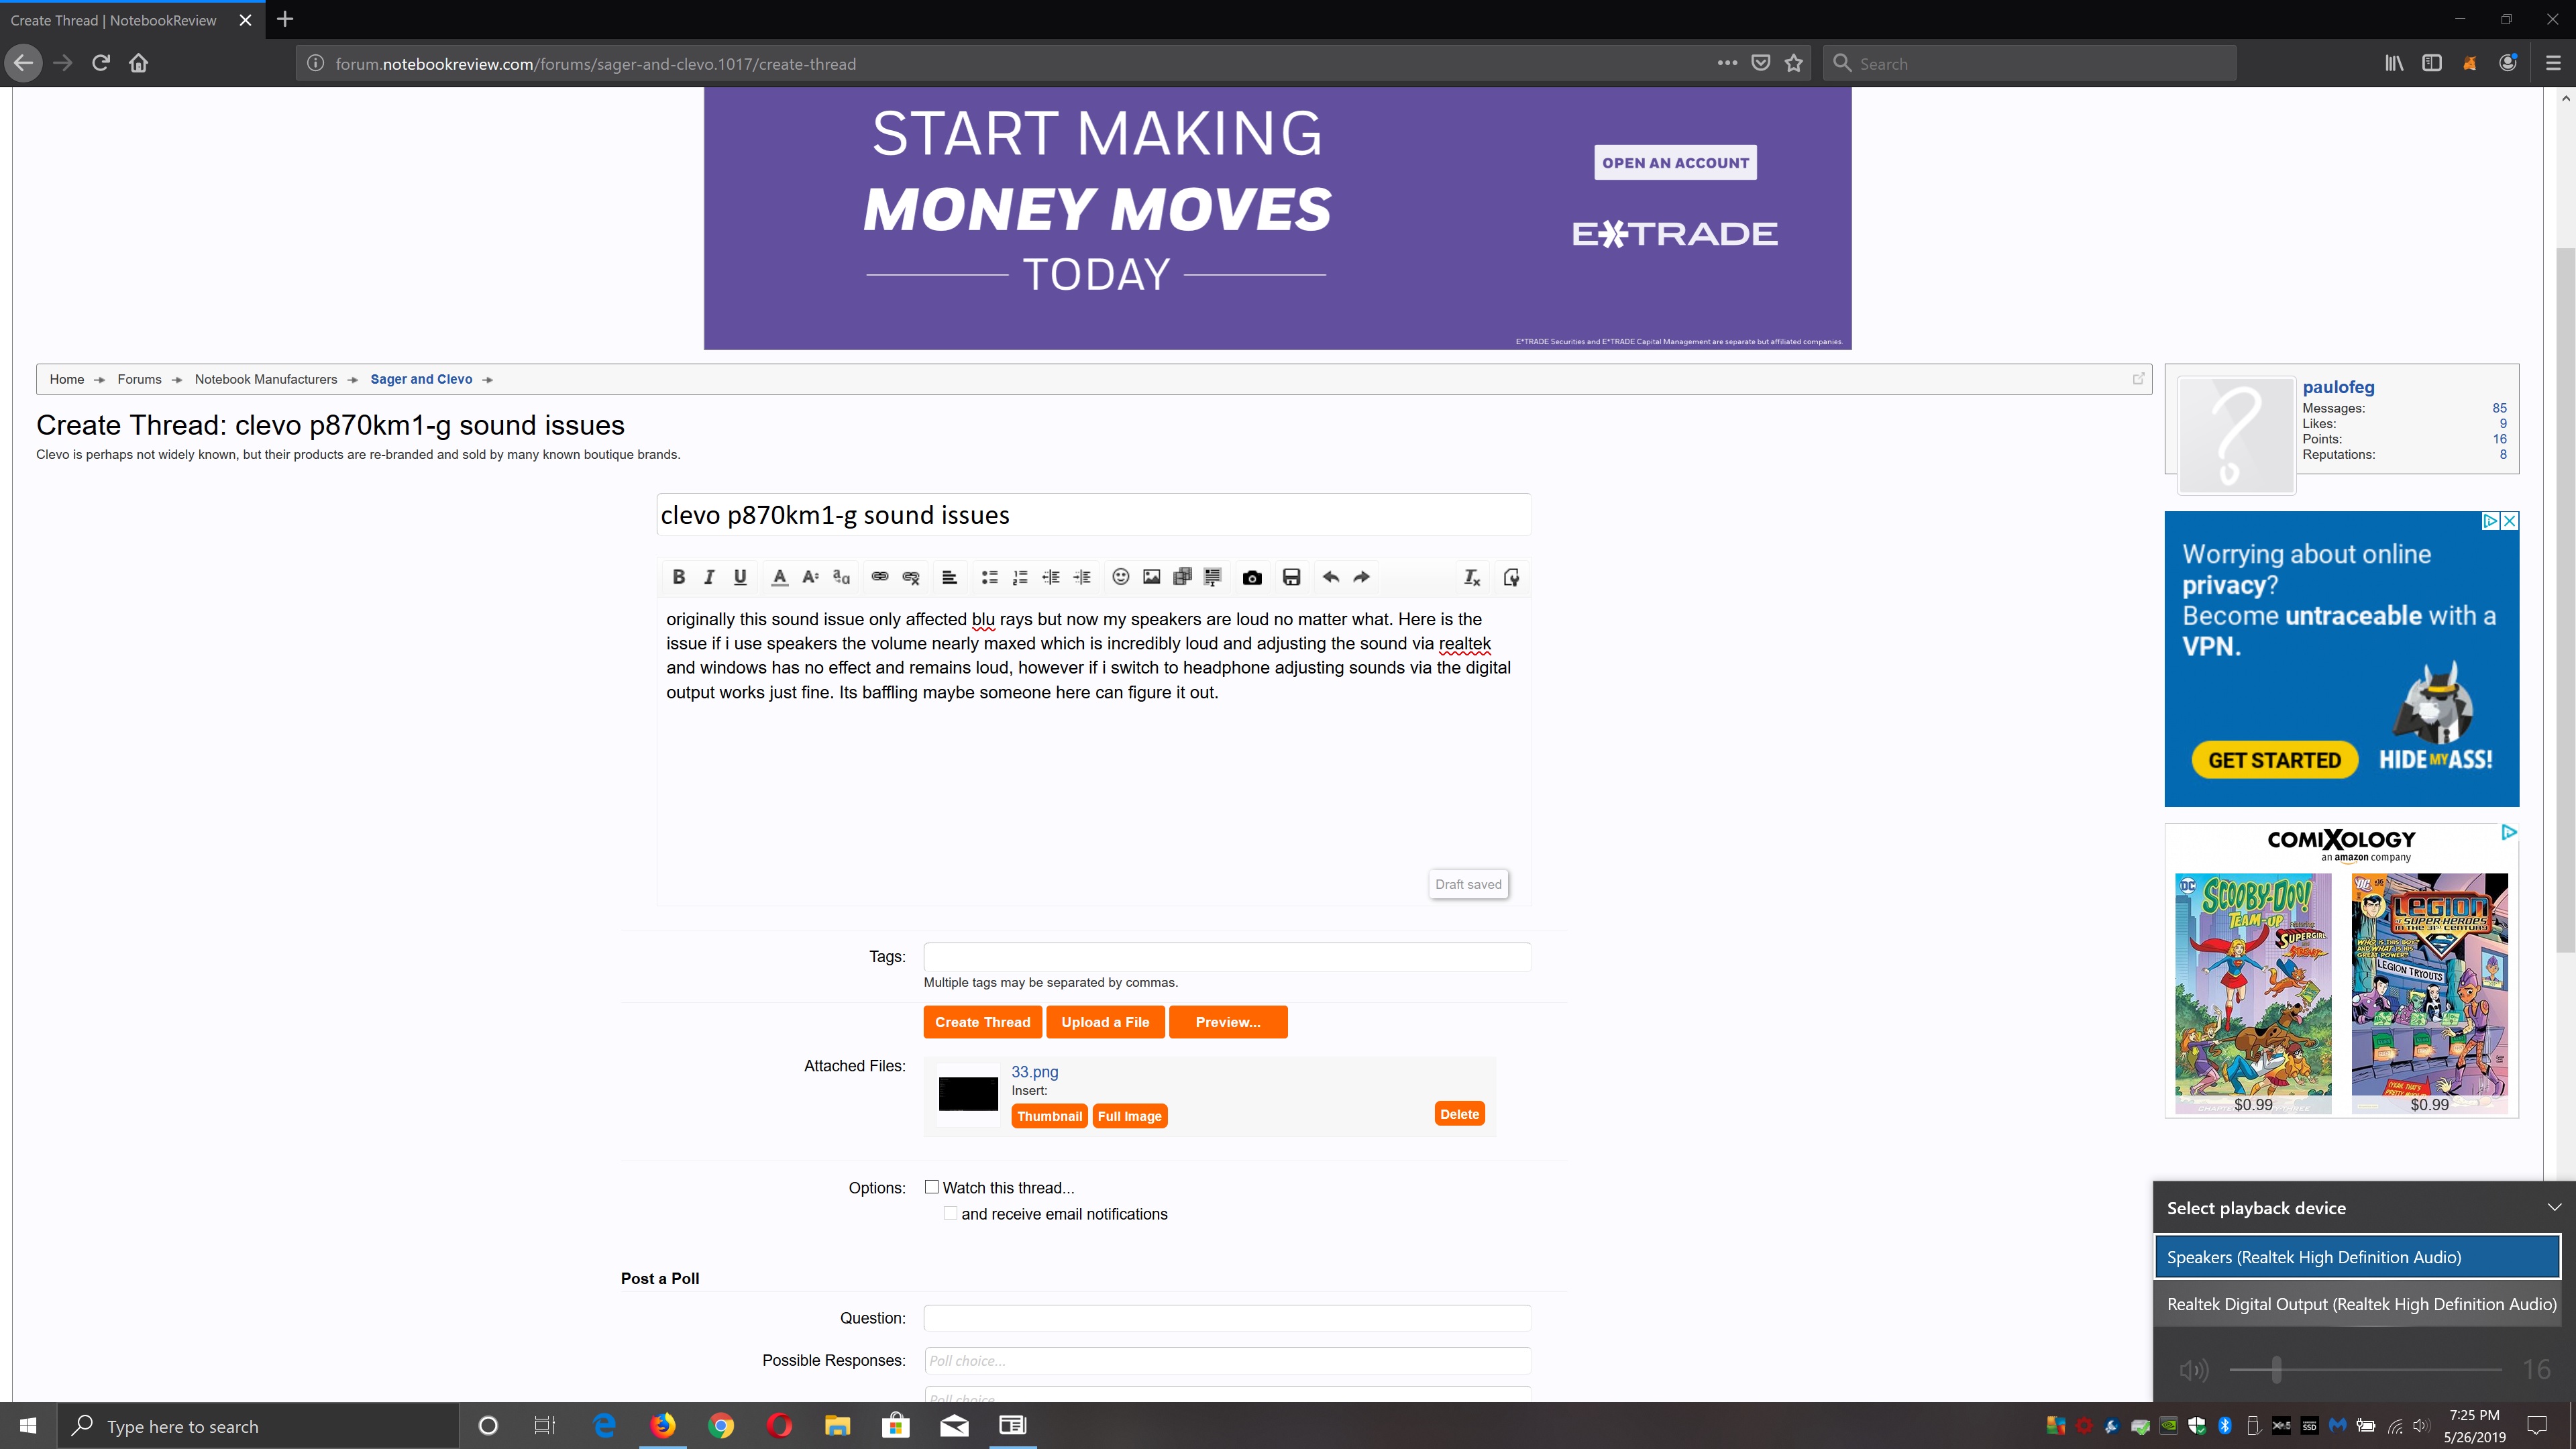This screenshot has width=2576, height=1449.
Task: Remove formatting from selected text
Action: pyautogui.click(x=1472, y=577)
